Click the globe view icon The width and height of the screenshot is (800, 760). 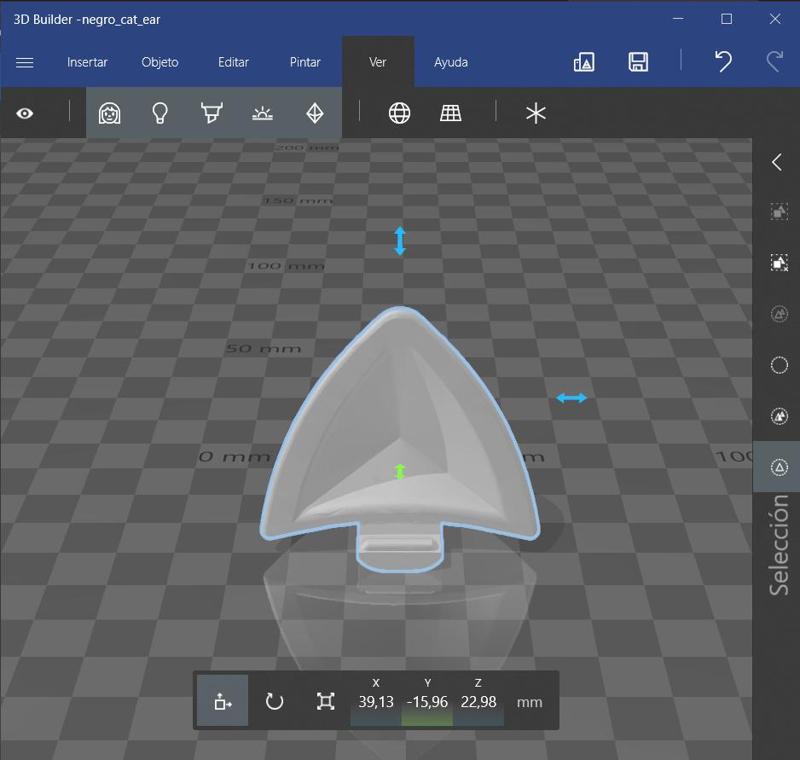click(399, 113)
